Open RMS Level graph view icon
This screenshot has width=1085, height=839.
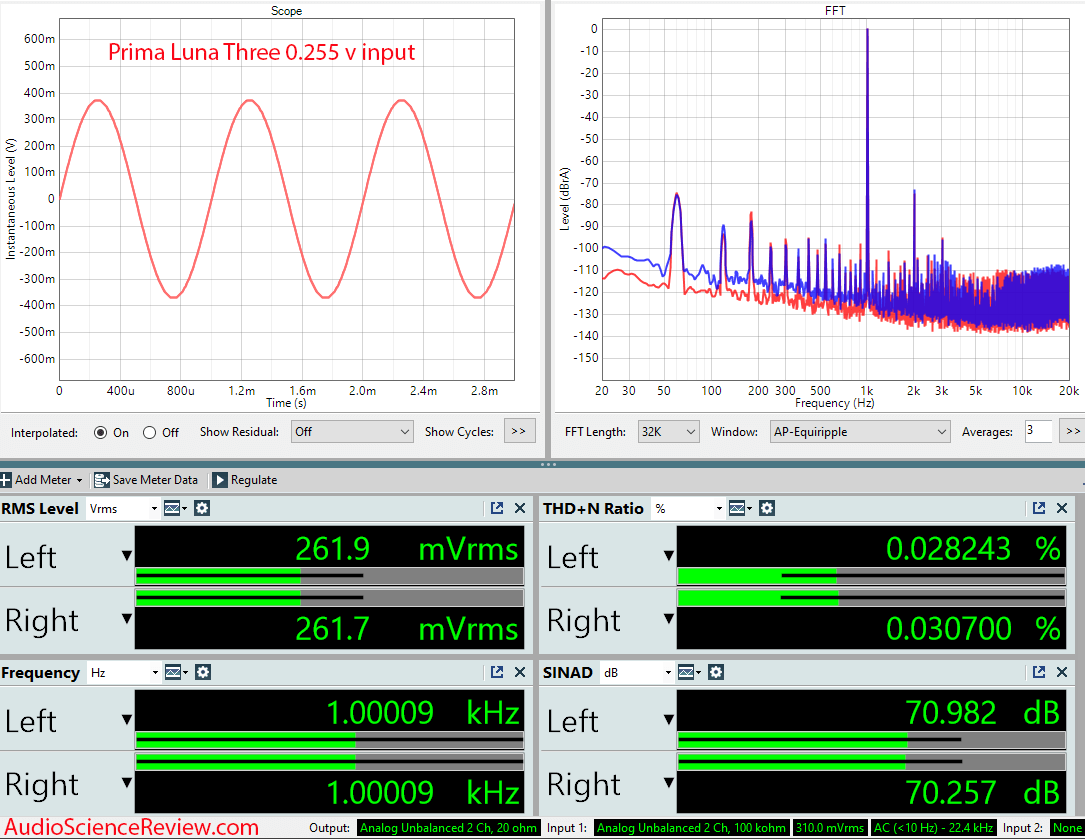[171, 509]
